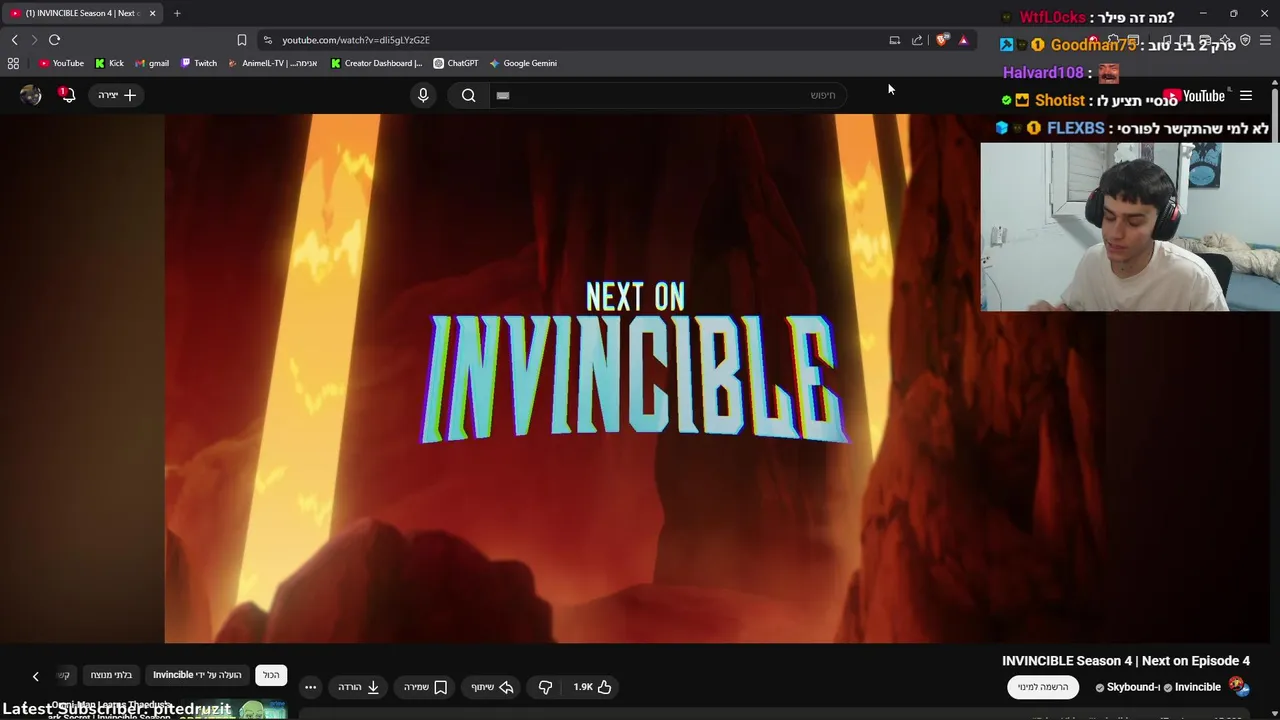Open the Google Gemini bookmark

pos(523,63)
